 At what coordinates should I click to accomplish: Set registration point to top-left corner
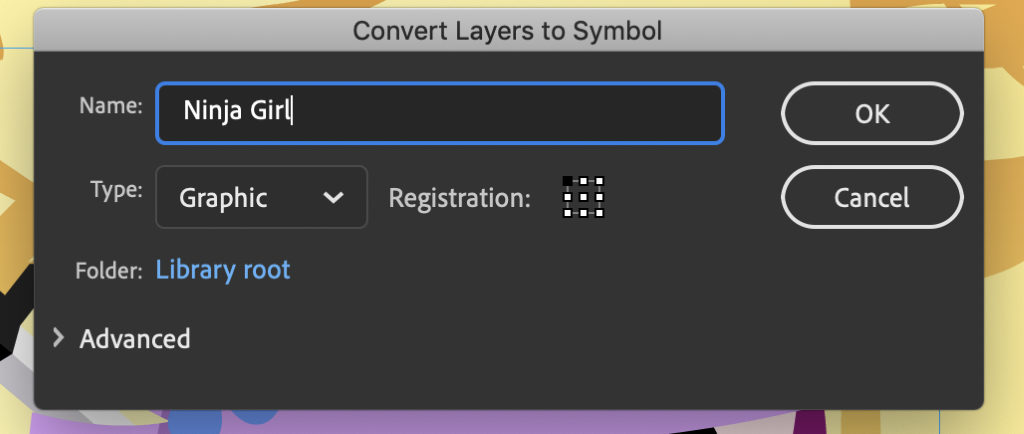[x=567, y=180]
